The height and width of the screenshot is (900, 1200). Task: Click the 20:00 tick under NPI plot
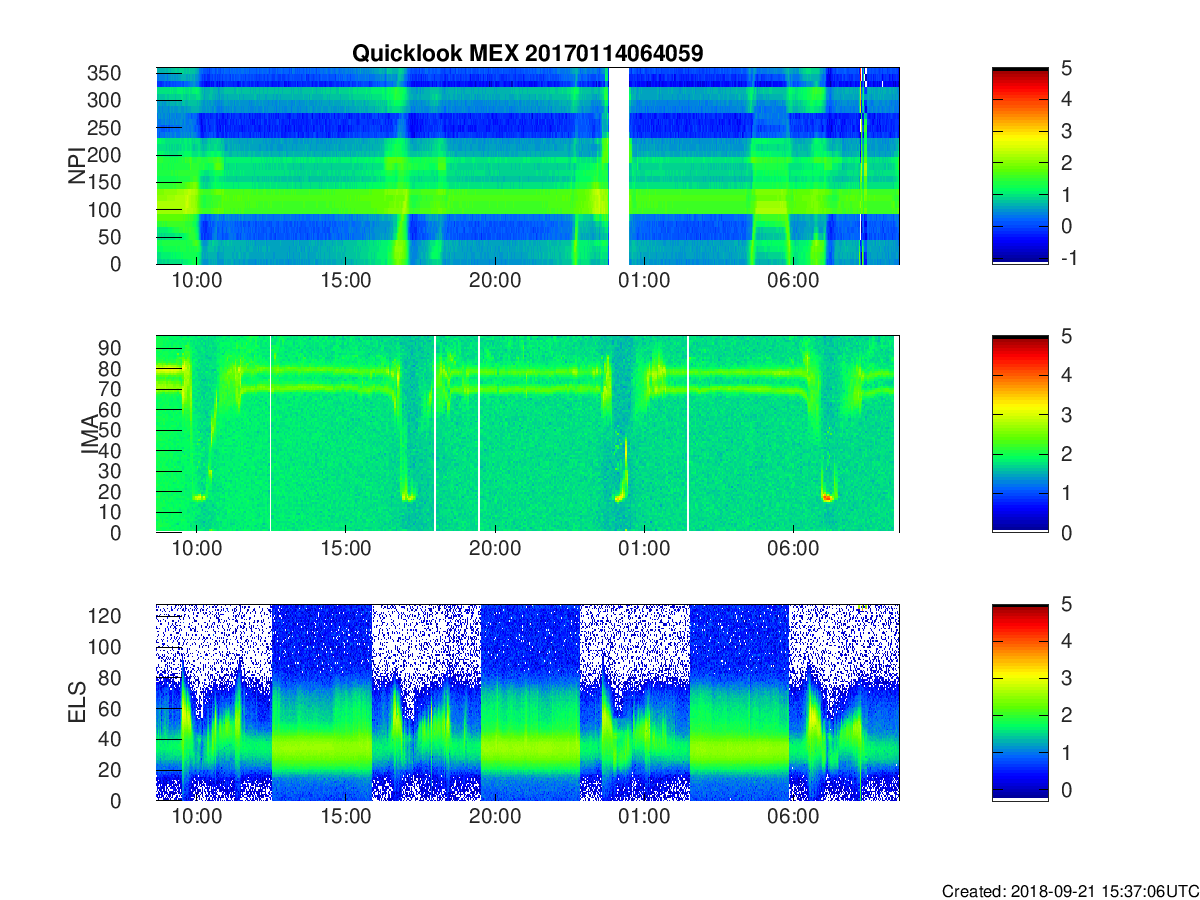click(x=495, y=281)
